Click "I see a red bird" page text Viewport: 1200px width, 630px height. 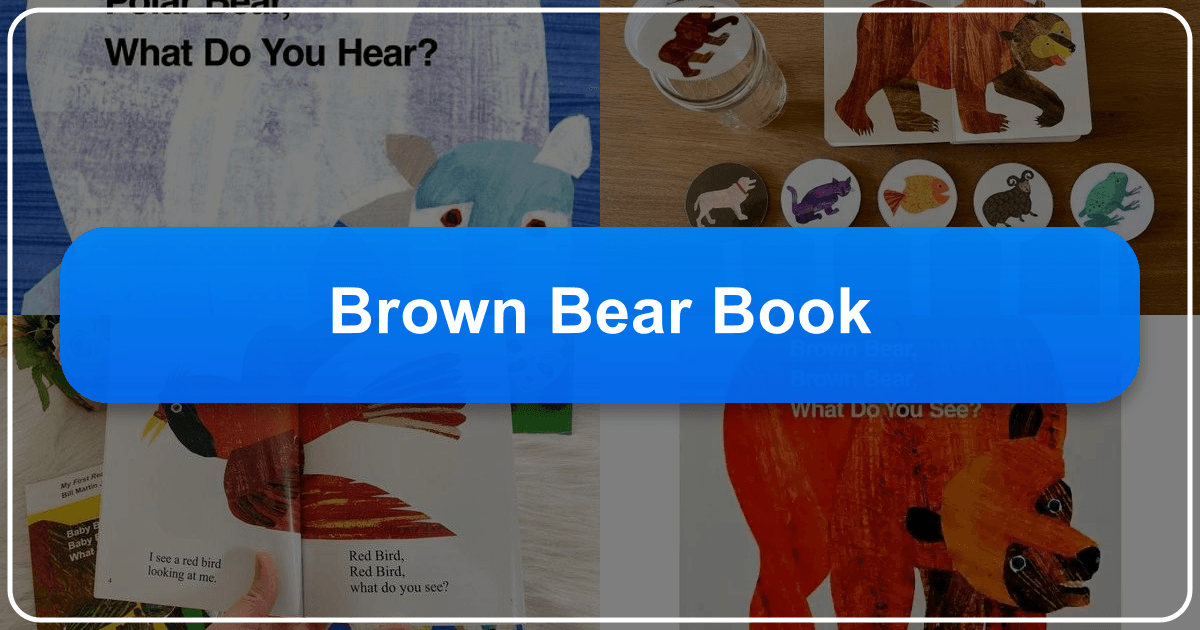pos(195,566)
